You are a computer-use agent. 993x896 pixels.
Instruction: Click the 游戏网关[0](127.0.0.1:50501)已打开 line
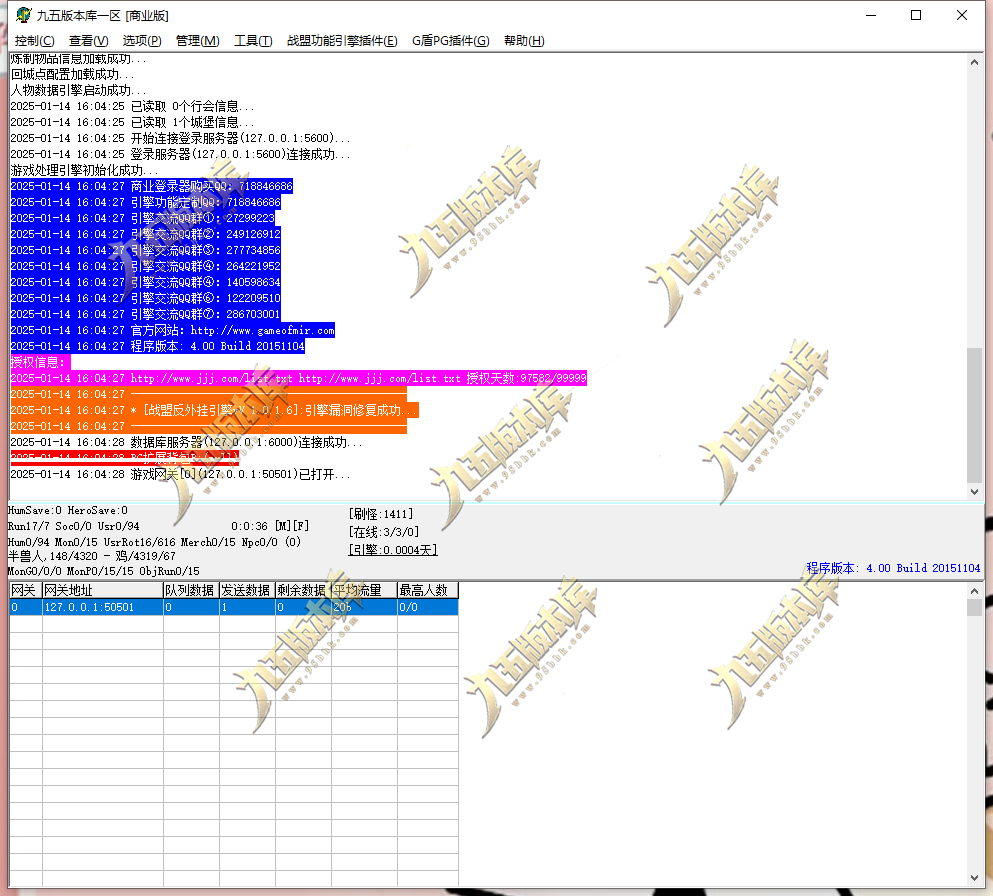(180, 474)
